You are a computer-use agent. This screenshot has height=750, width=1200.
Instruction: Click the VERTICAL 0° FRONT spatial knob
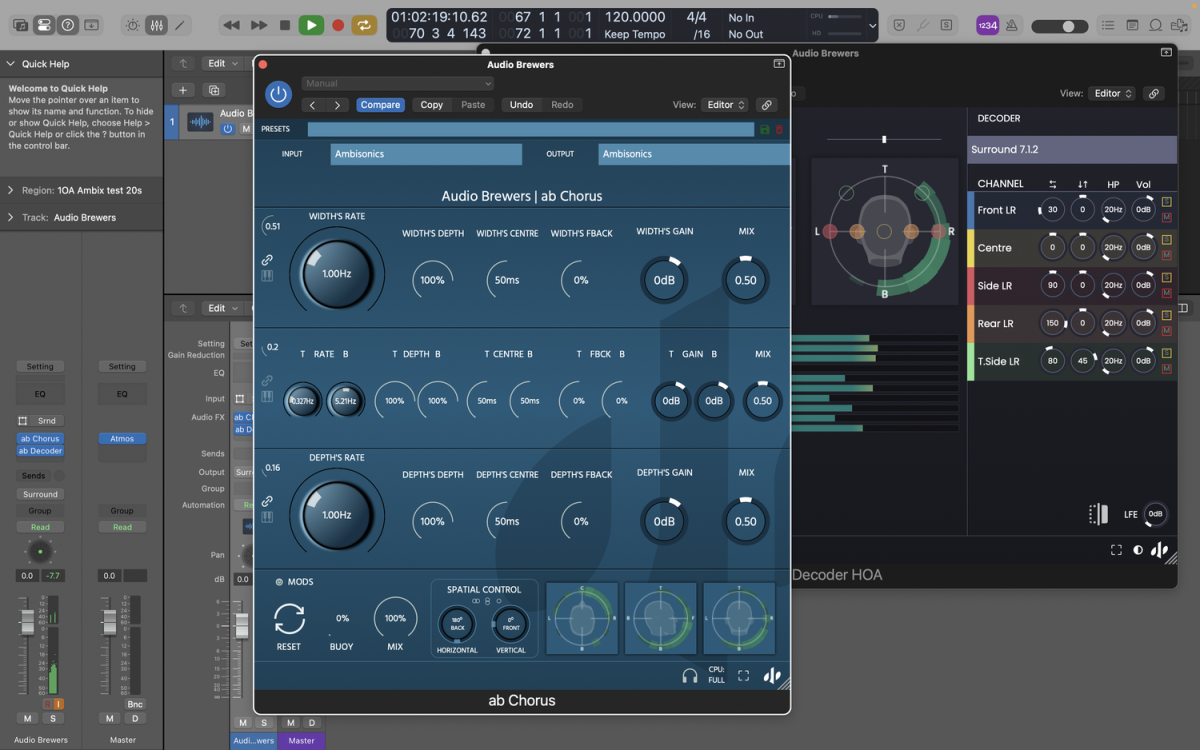510,625
